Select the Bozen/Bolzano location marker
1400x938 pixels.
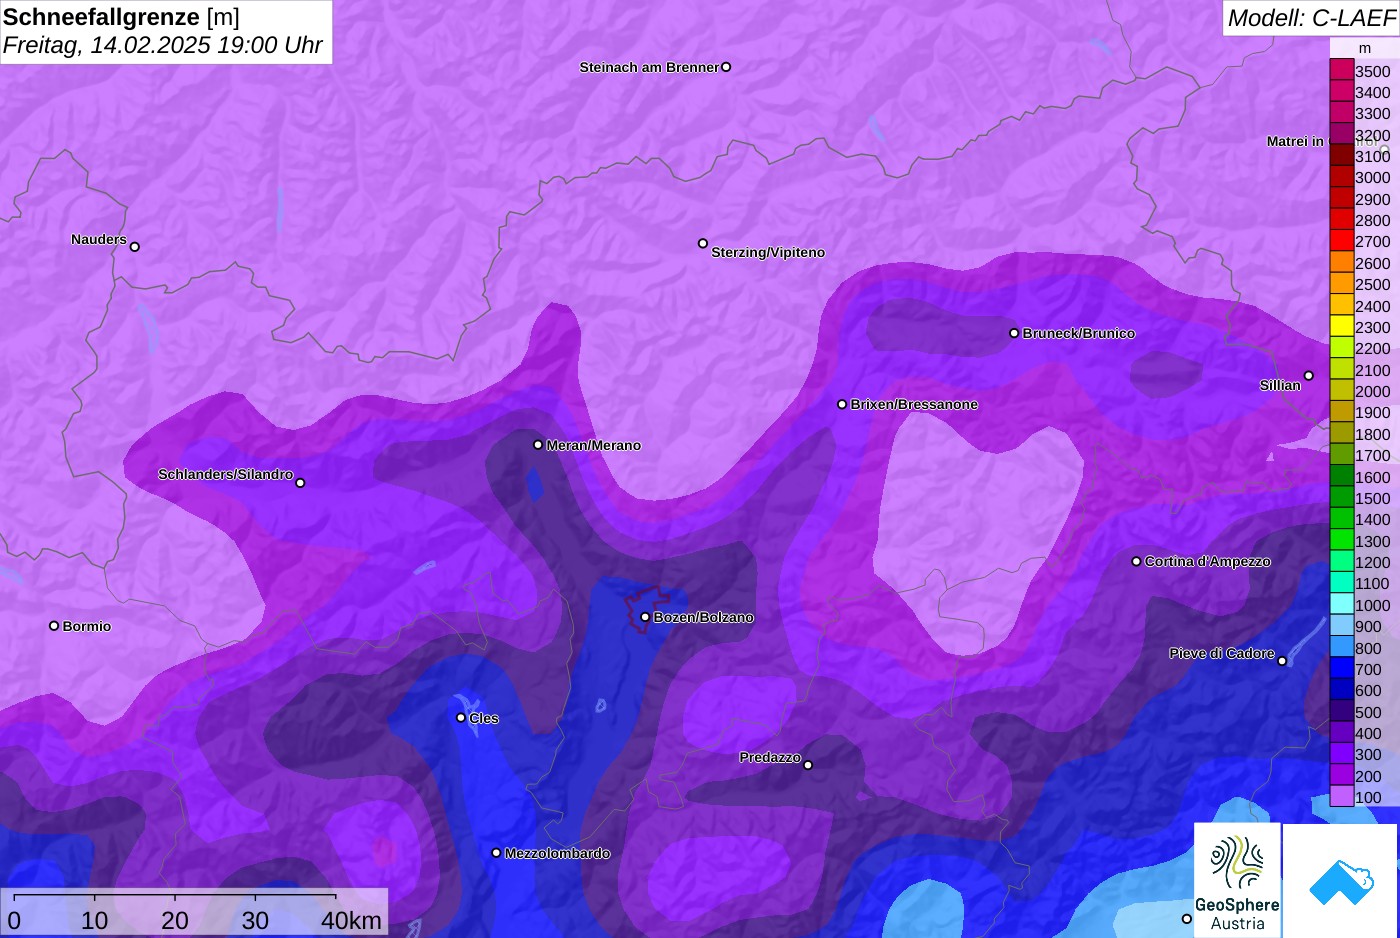point(645,617)
